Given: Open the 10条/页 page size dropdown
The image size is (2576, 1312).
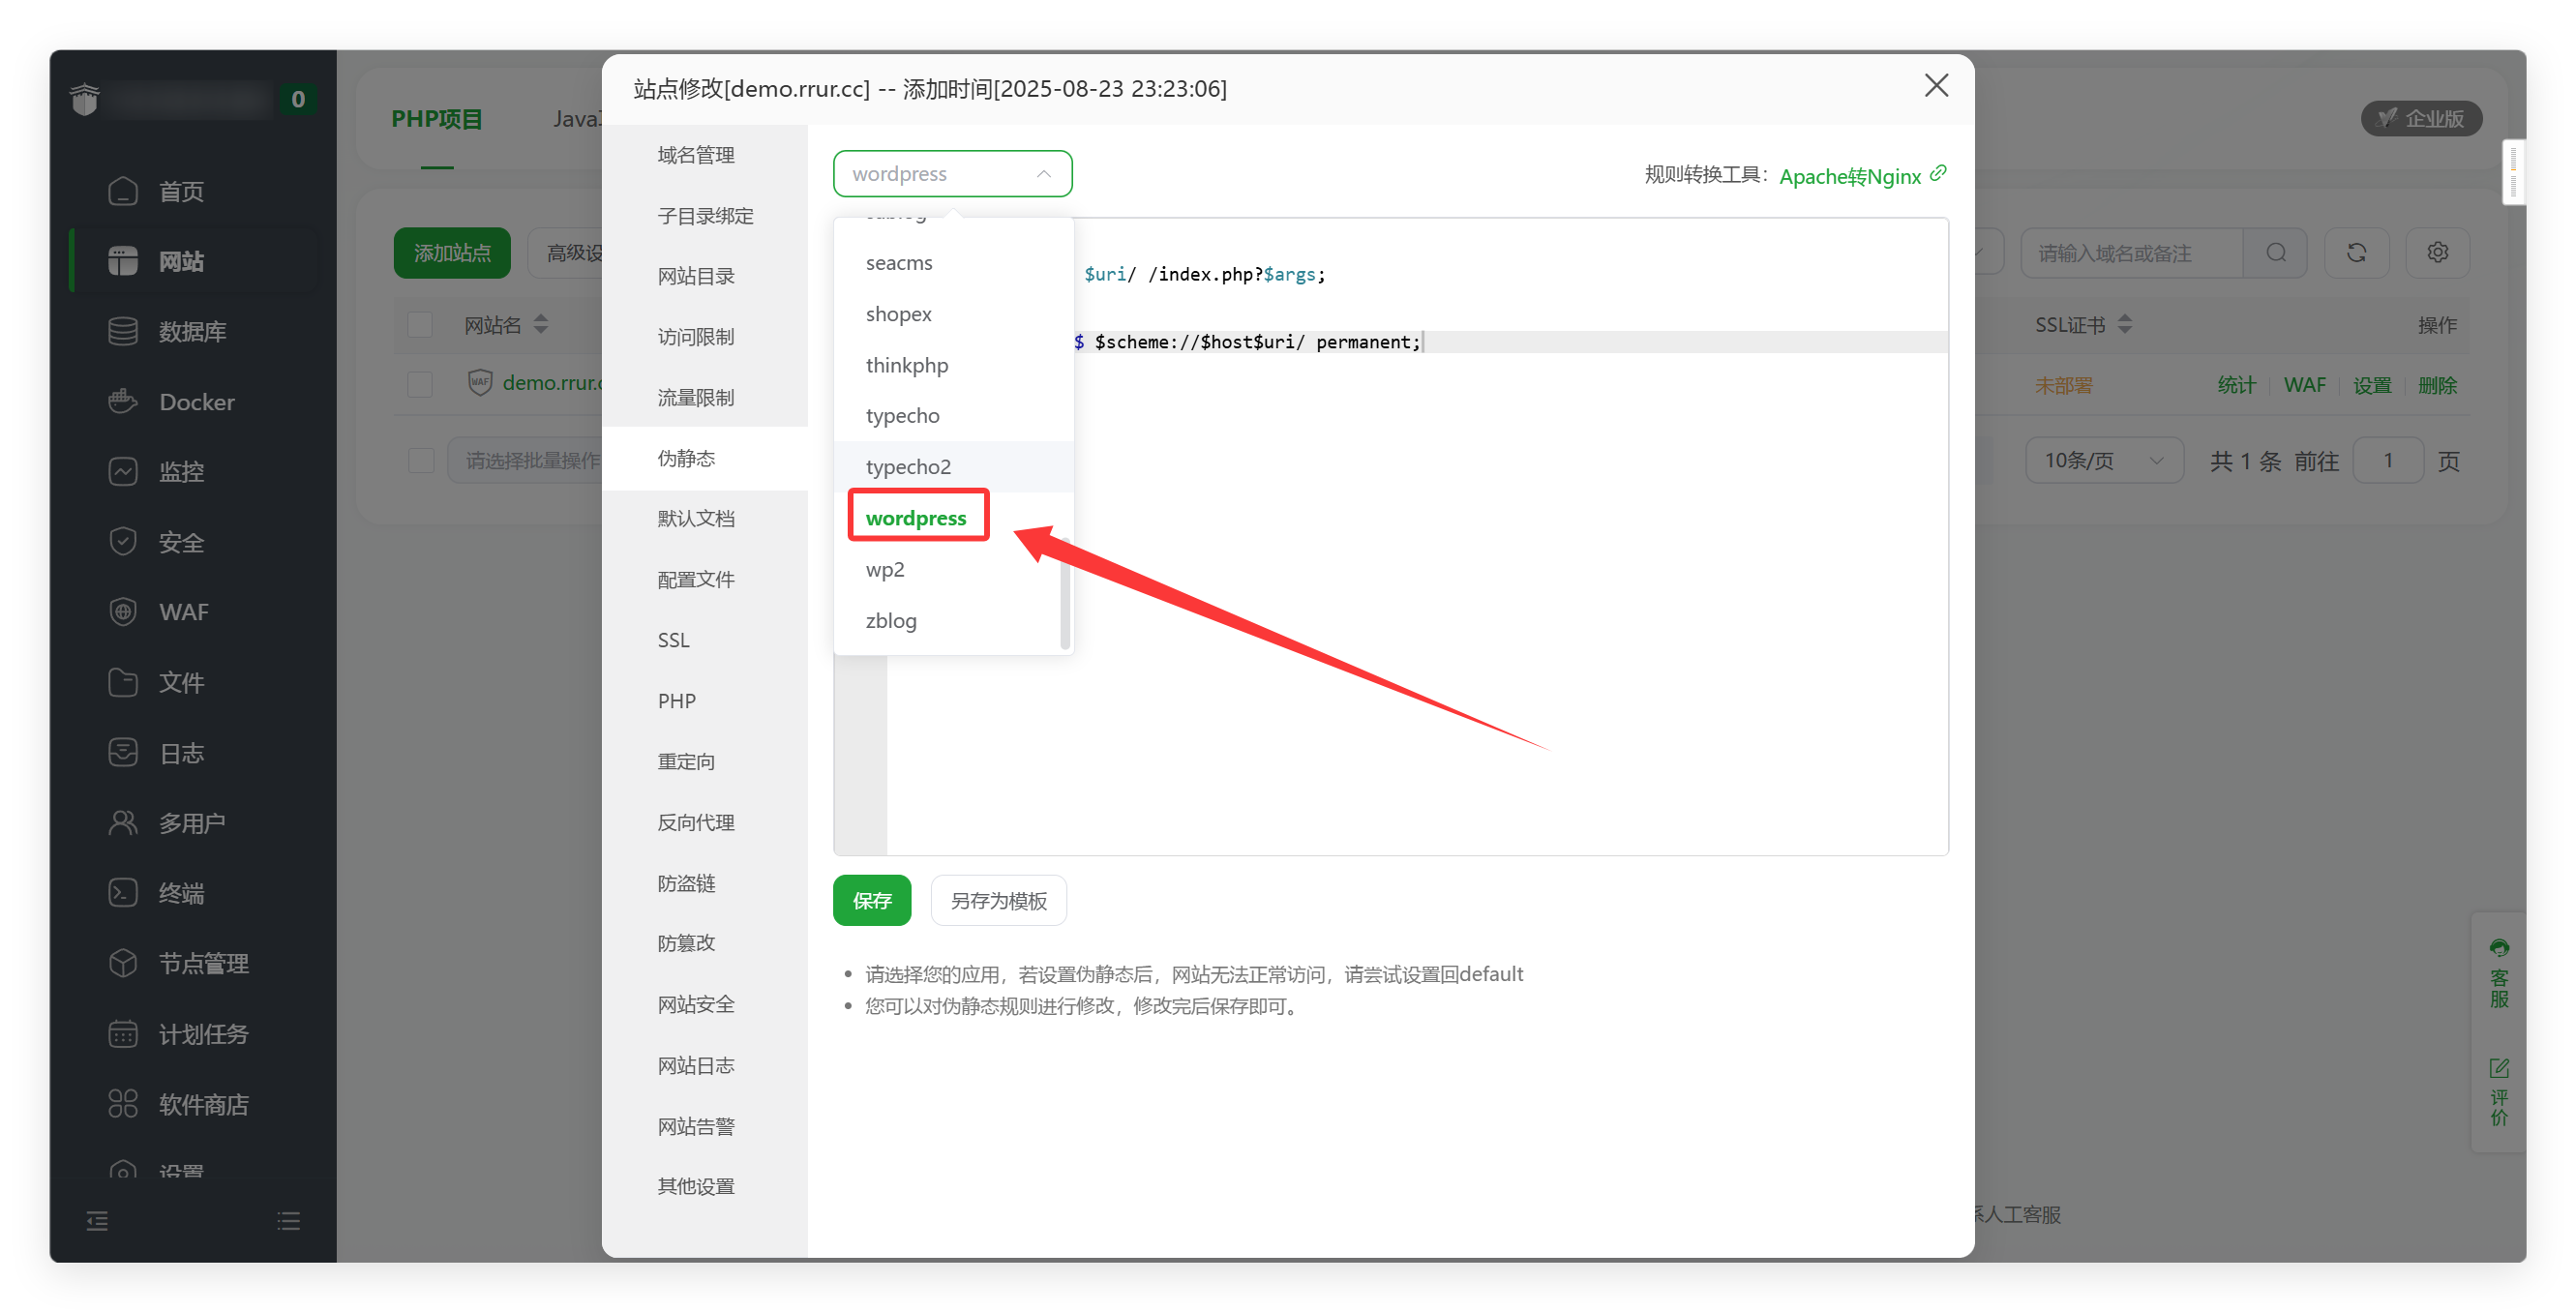Looking at the screenshot, I should (2104, 461).
